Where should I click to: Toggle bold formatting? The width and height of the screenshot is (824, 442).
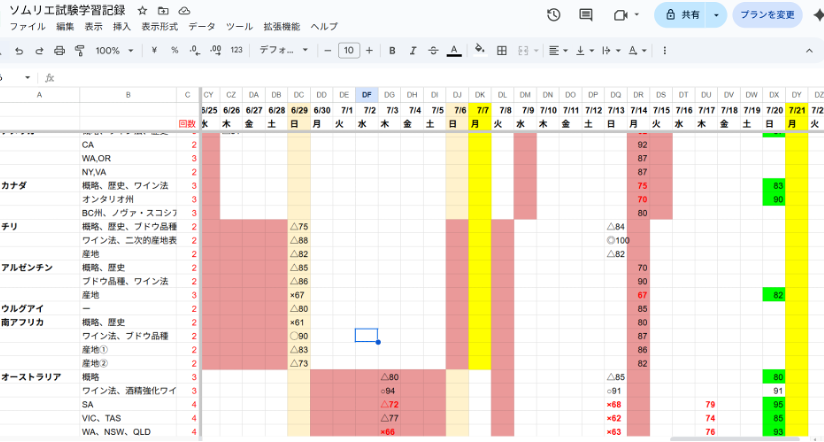click(392, 50)
